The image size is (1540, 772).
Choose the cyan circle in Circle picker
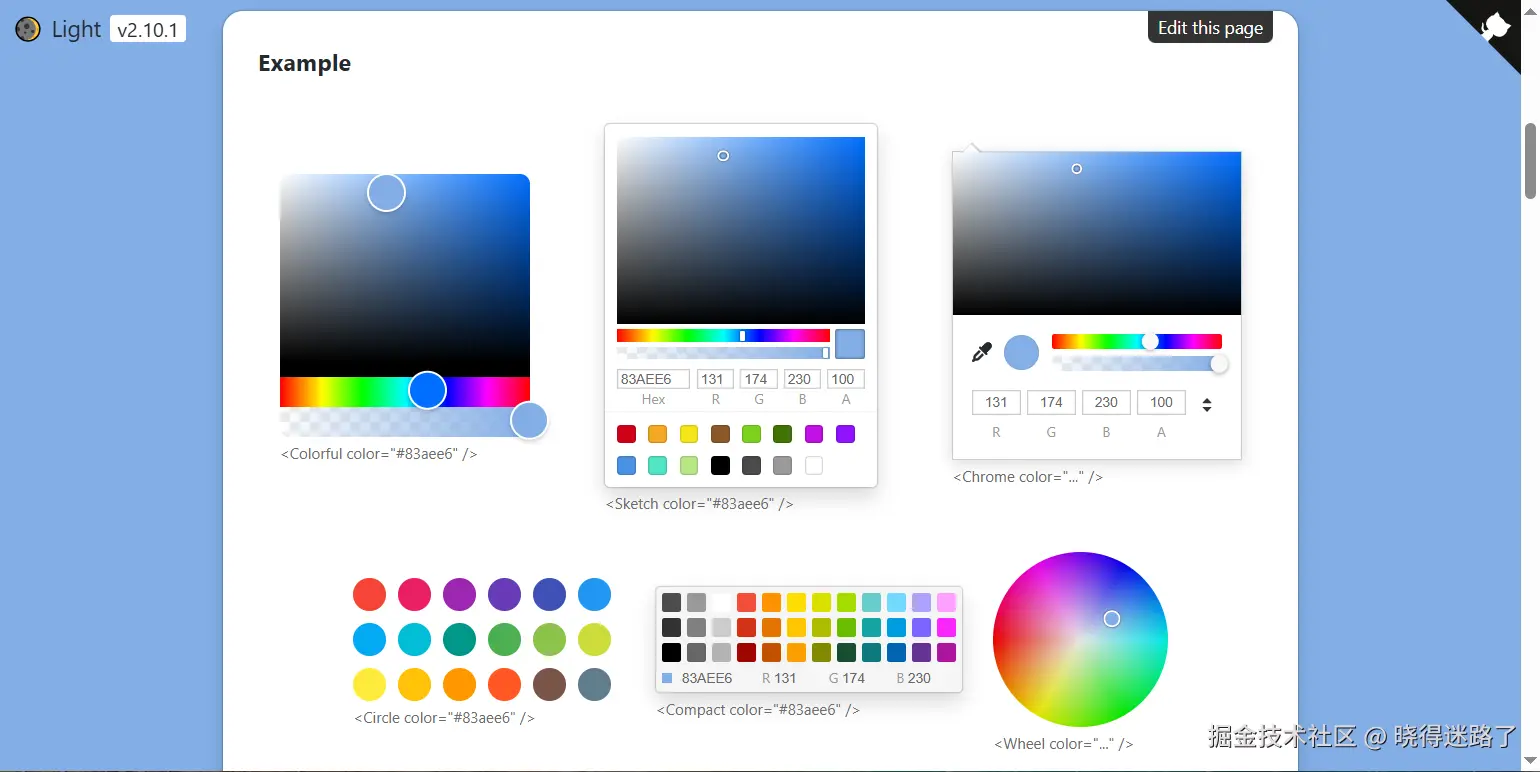point(414,639)
